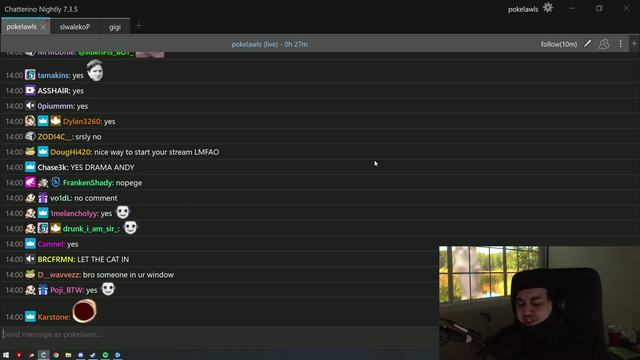Open Camnel username profile
The width and height of the screenshot is (640, 360).
pos(51,244)
